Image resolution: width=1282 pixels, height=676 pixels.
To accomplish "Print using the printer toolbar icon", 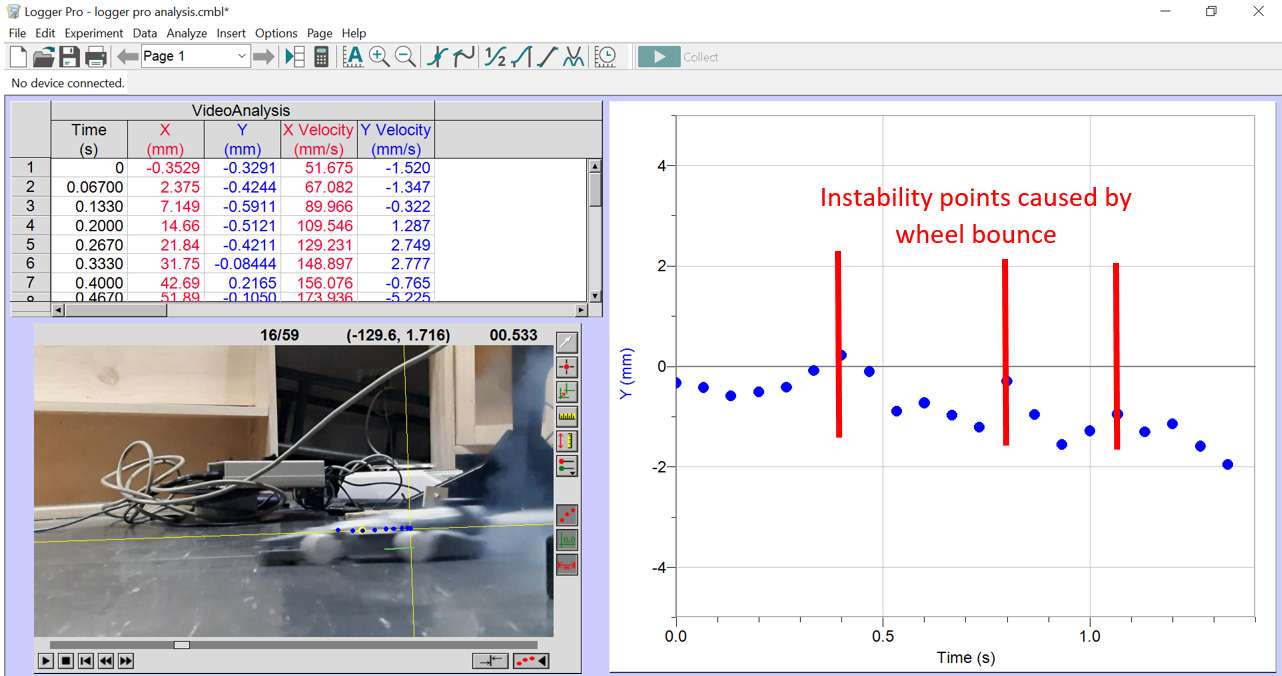I will (x=96, y=57).
